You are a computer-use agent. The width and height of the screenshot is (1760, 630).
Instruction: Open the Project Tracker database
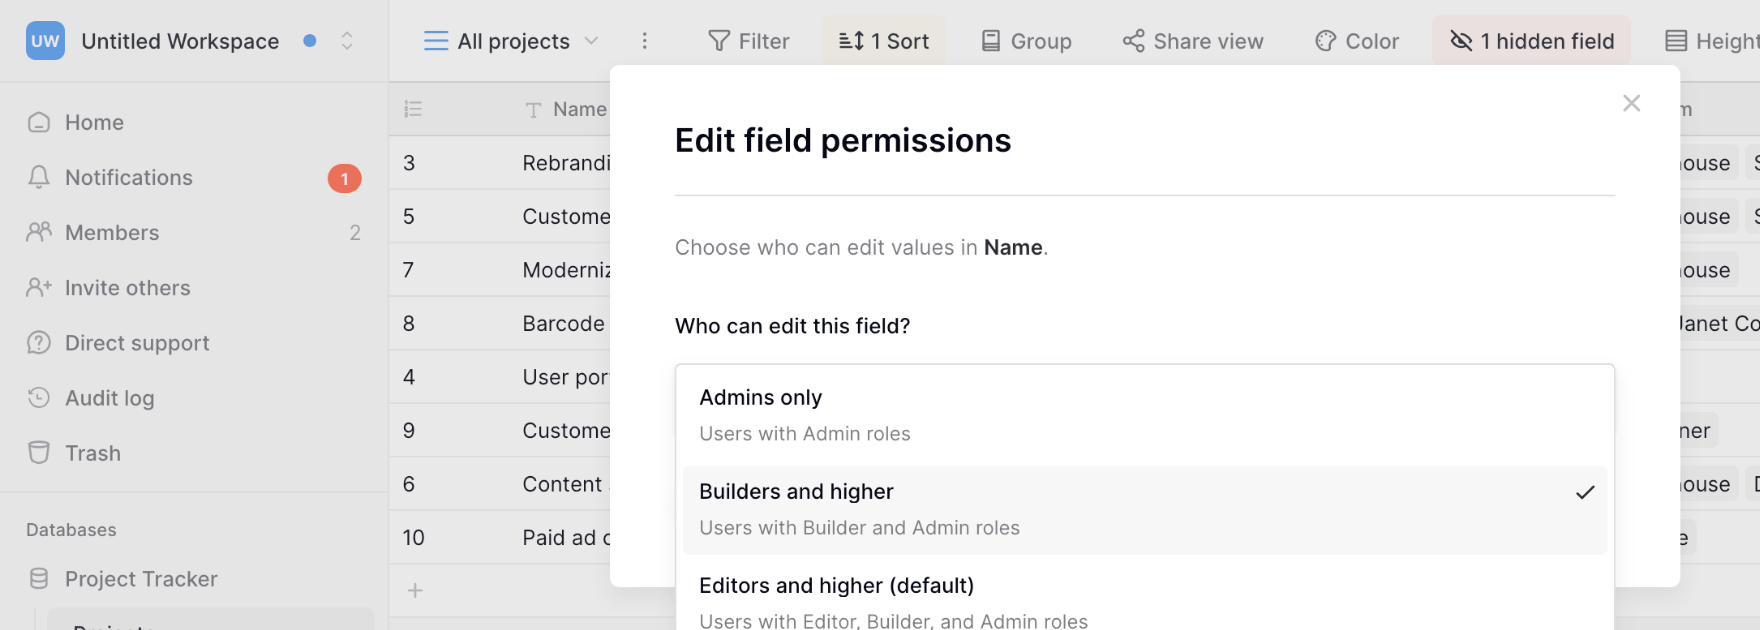[x=140, y=579]
